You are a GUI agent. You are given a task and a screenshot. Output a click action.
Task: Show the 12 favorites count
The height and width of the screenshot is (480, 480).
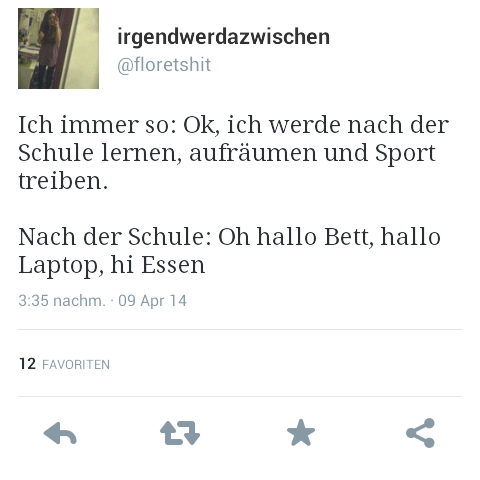27,364
